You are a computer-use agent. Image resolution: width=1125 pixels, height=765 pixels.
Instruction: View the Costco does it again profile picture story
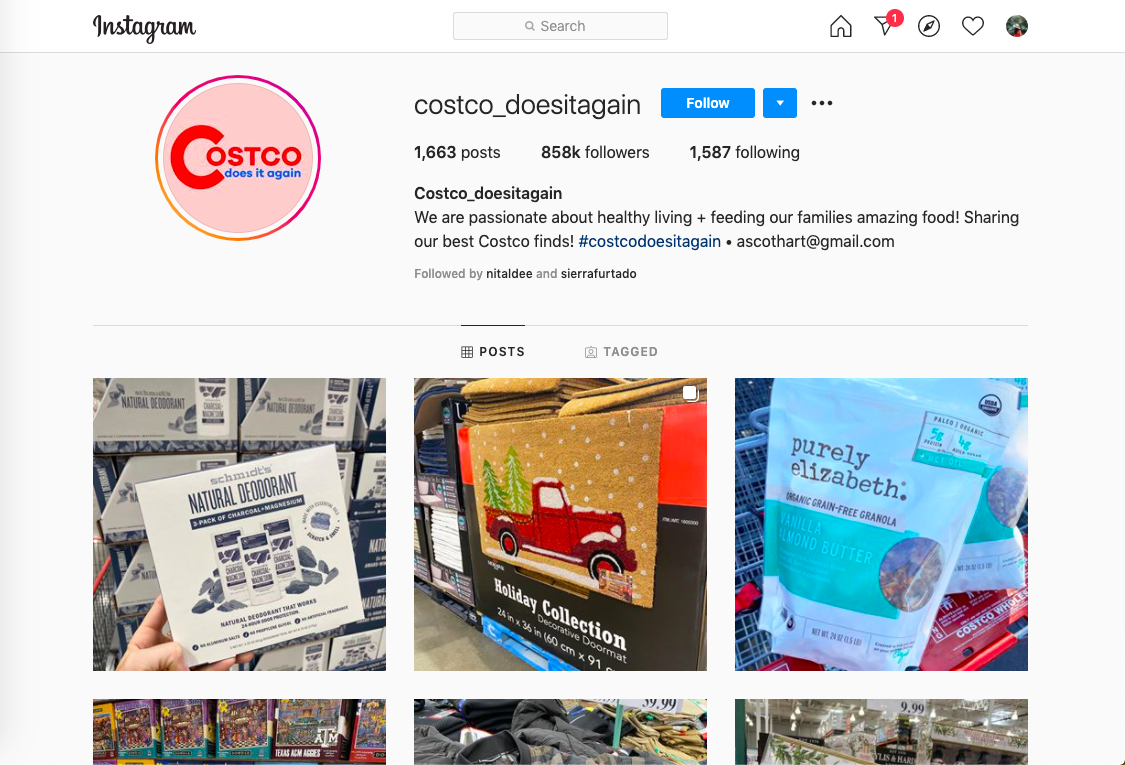click(237, 158)
